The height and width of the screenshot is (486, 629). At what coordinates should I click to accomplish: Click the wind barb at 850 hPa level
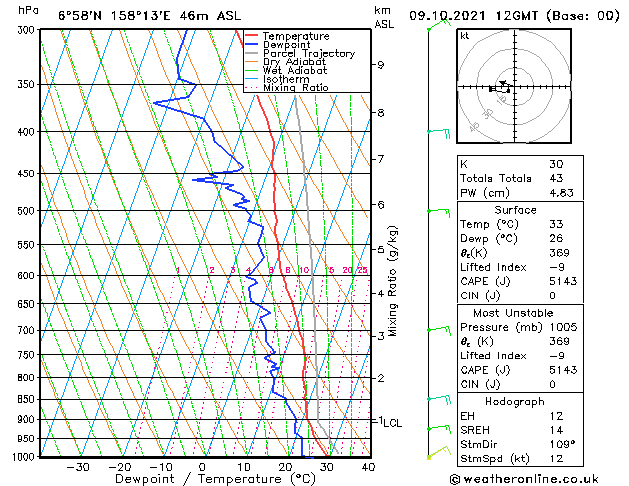[x=439, y=400]
